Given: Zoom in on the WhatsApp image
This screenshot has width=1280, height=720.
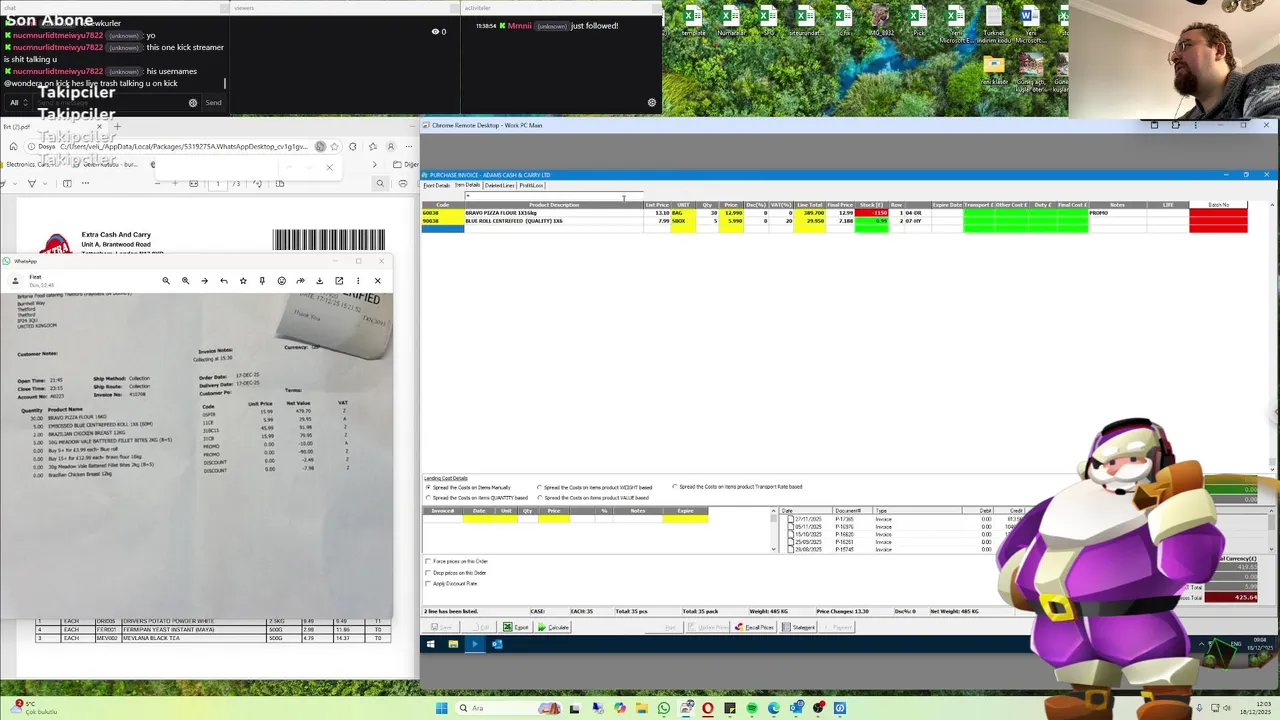Looking at the screenshot, I should pyautogui.click(x=185, y=281).
